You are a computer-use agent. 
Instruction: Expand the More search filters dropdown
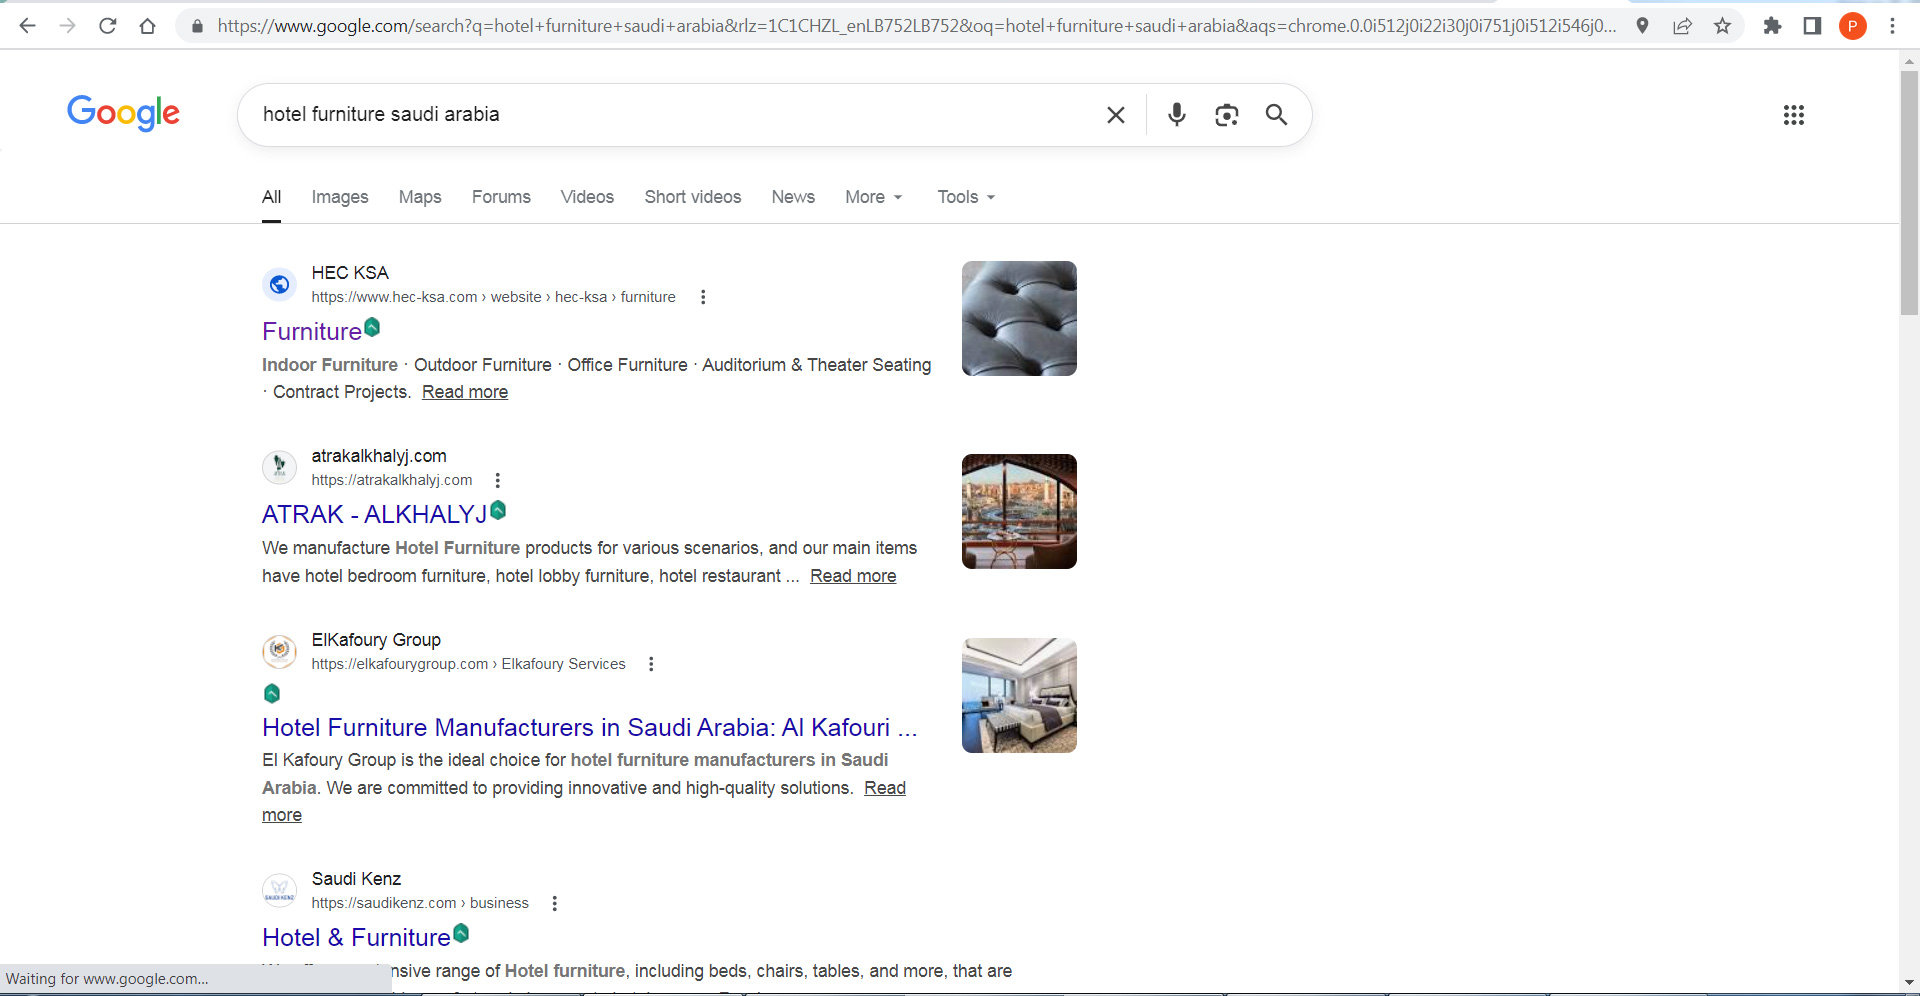click(x=874, y=197)
